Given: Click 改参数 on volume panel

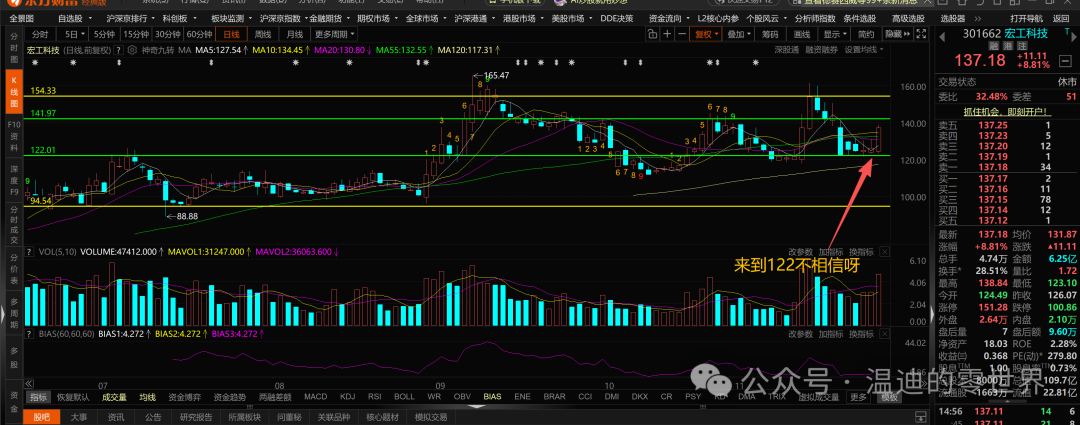Looking at the screenshot, I should [801, 251].
